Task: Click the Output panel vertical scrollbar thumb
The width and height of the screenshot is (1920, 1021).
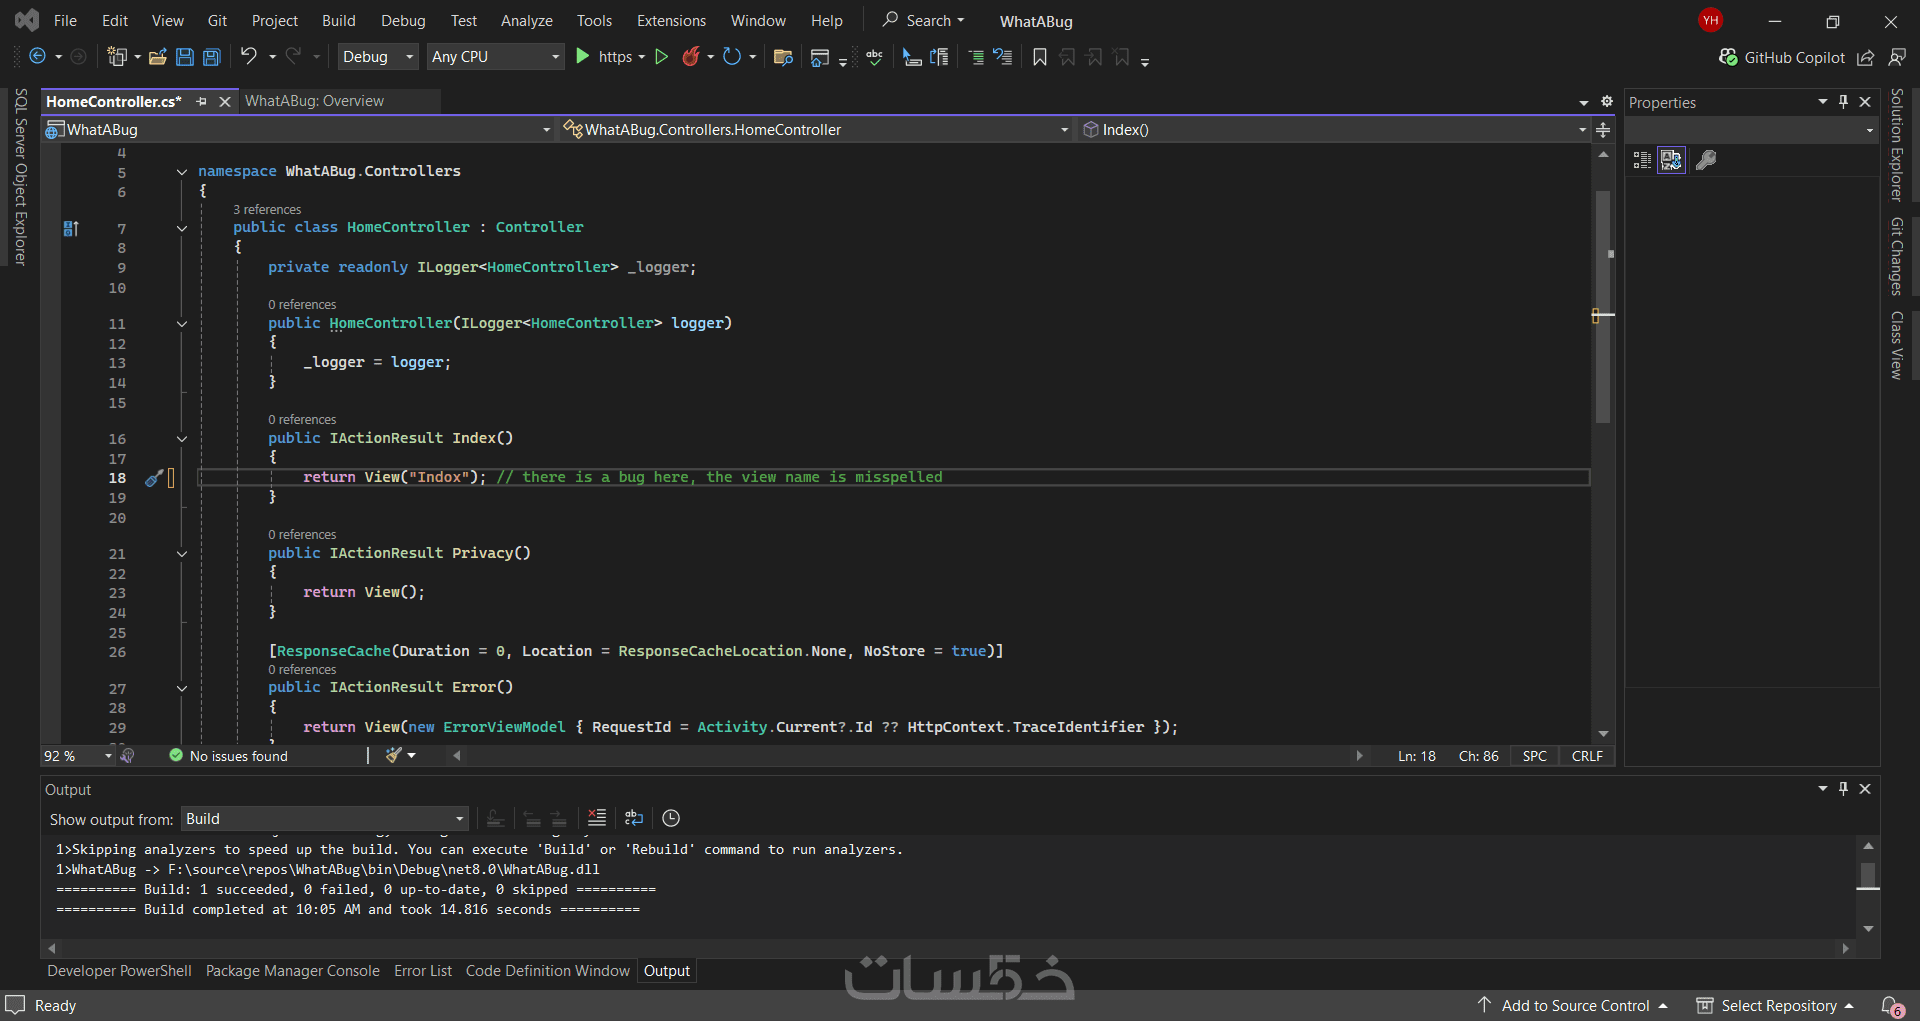Action: (x=1868, y=875)
